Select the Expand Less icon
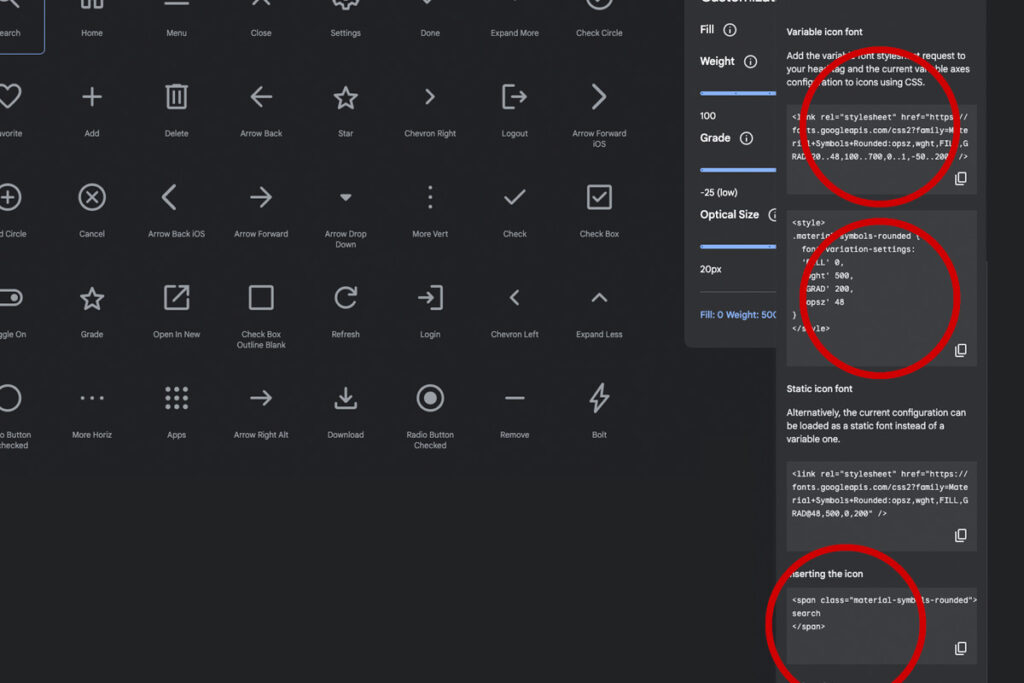 [599, 298]
